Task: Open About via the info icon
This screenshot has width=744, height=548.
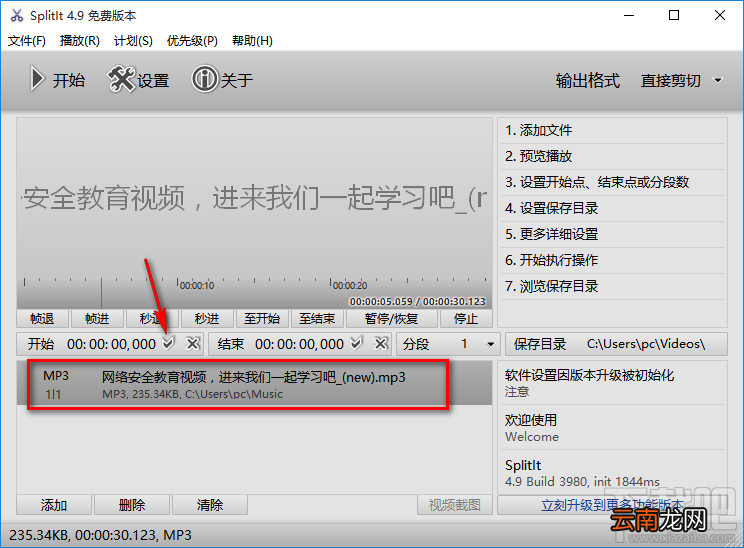Action: (x=205, y=79)
